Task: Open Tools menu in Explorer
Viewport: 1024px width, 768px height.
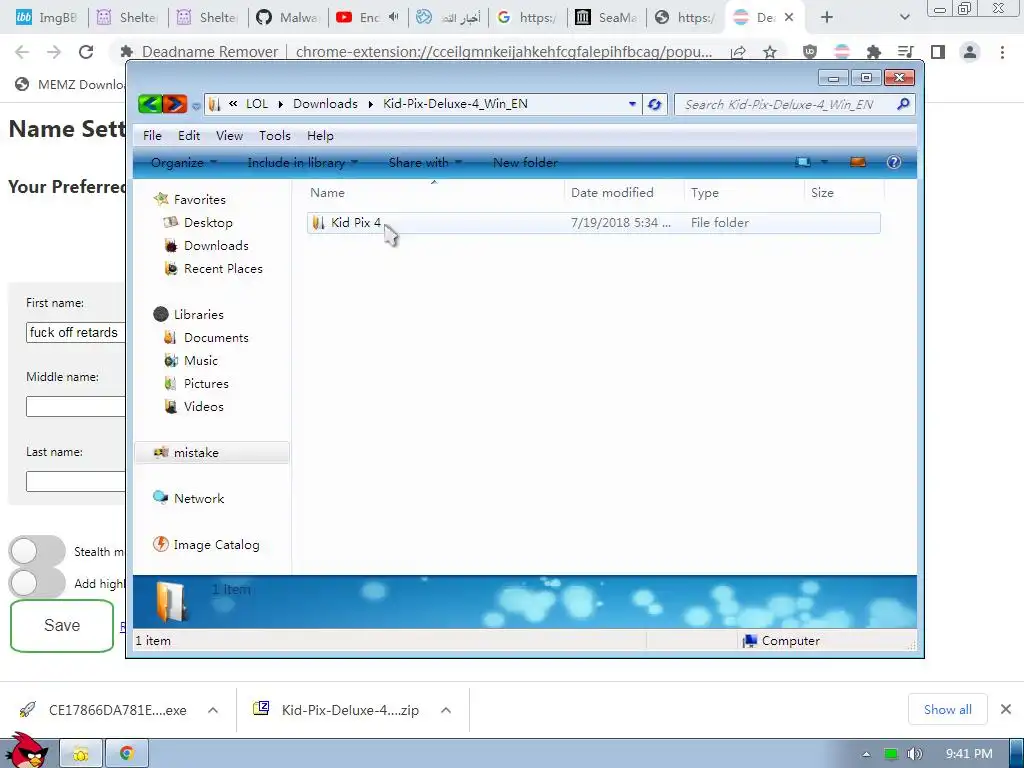Action: click(274, 136)
